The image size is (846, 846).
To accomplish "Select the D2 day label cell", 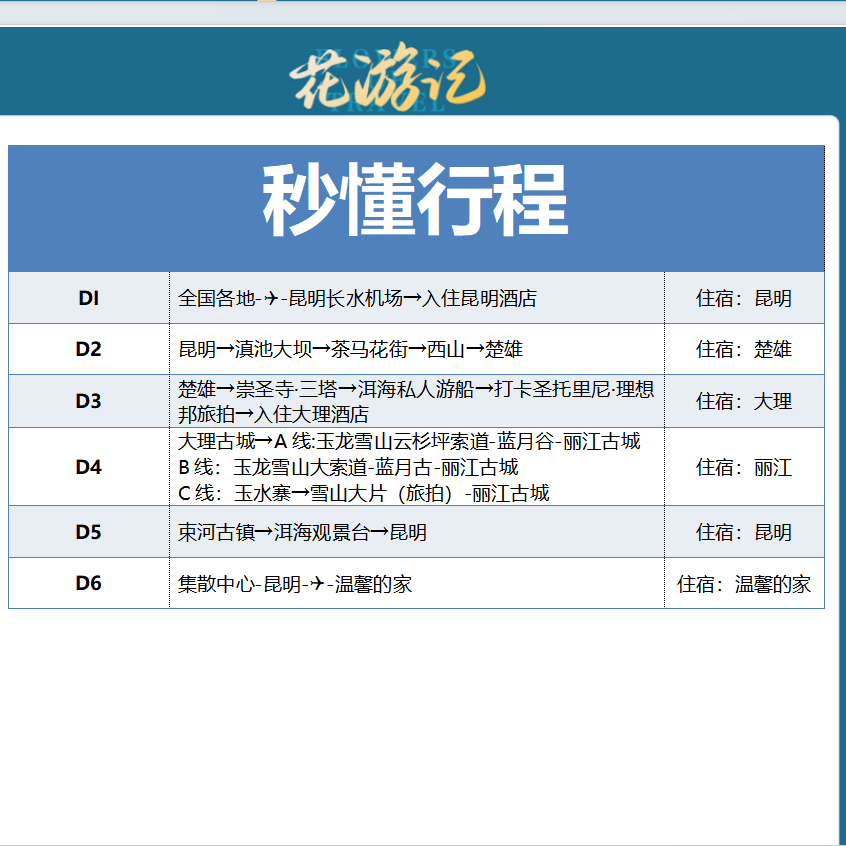I will click(x=89, y=349).
